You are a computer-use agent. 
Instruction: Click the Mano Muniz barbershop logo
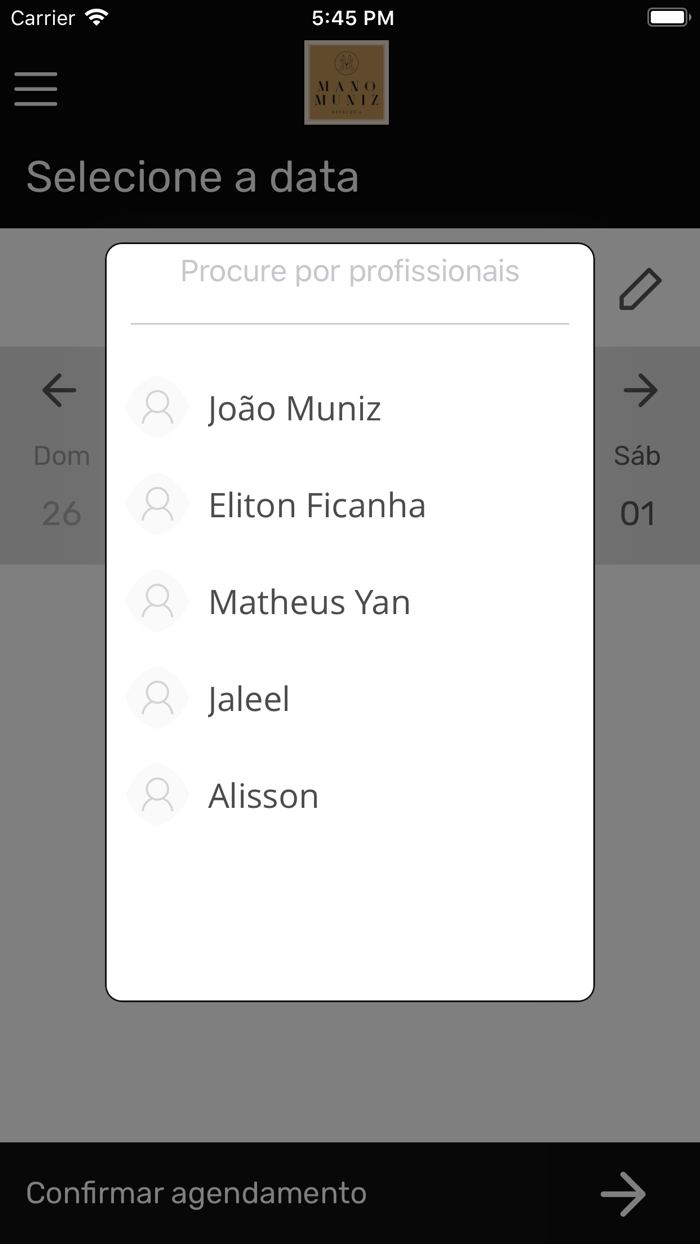point(346,83)
